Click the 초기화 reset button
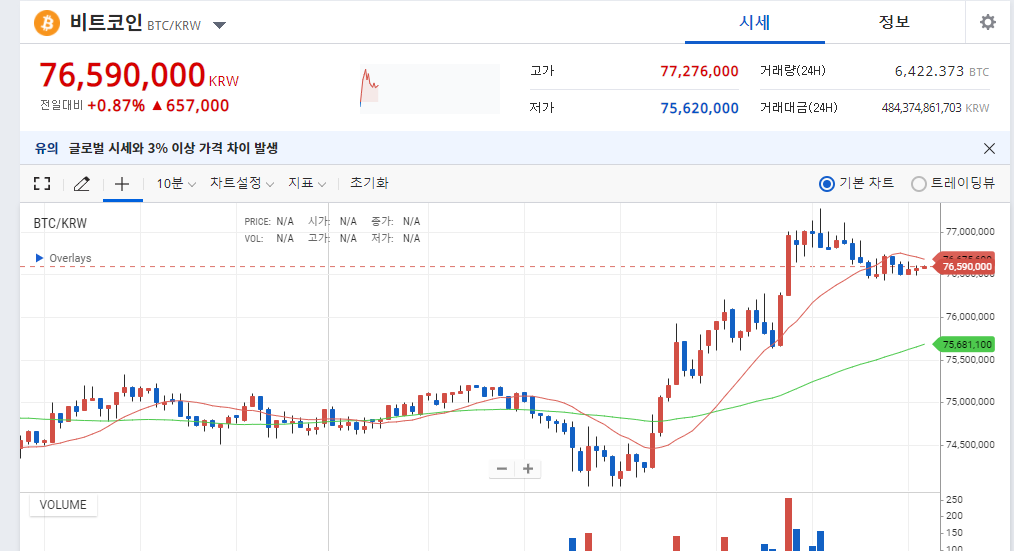The height and width of the screenshot is (551, 1014). pos(369,183)
